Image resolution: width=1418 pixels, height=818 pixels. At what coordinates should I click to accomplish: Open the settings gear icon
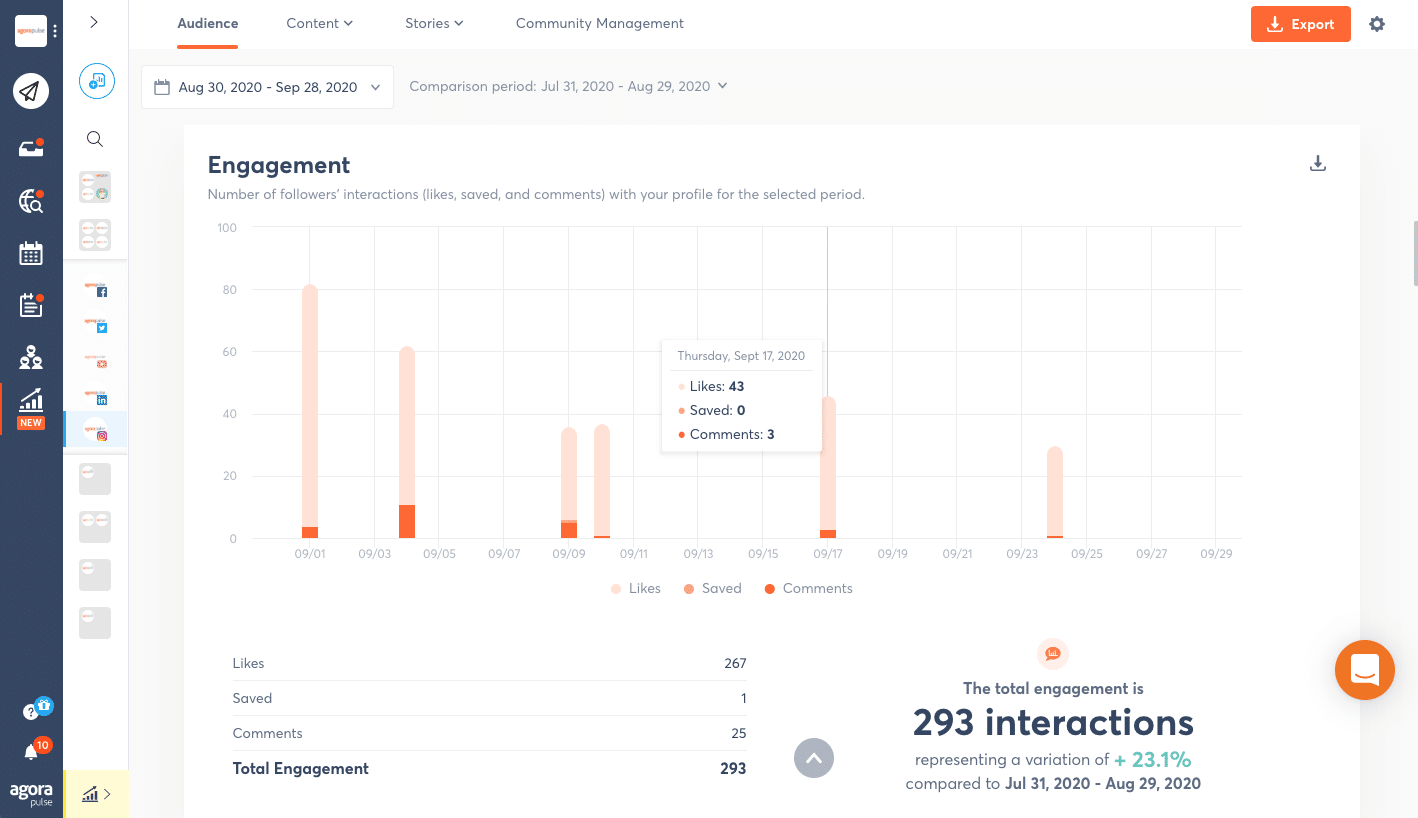click(x=1377, y=24)
